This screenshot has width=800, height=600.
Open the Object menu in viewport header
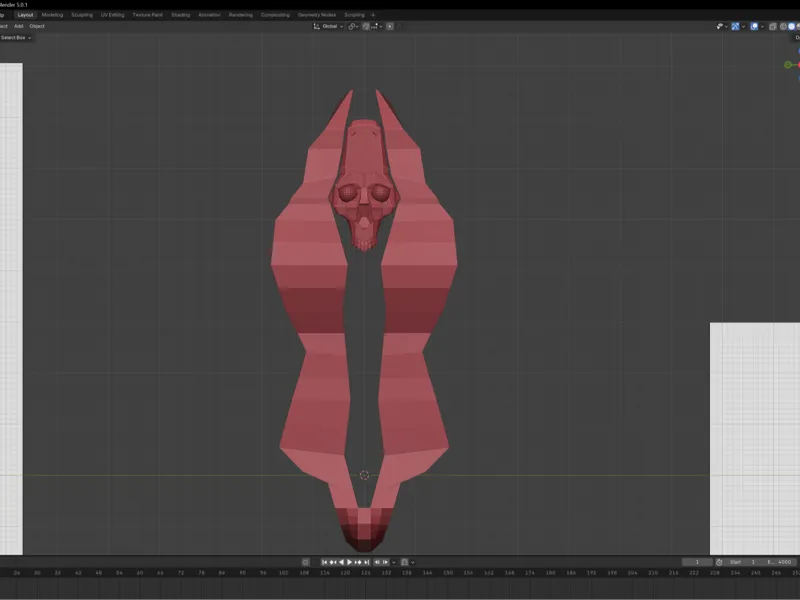(37, 26)
